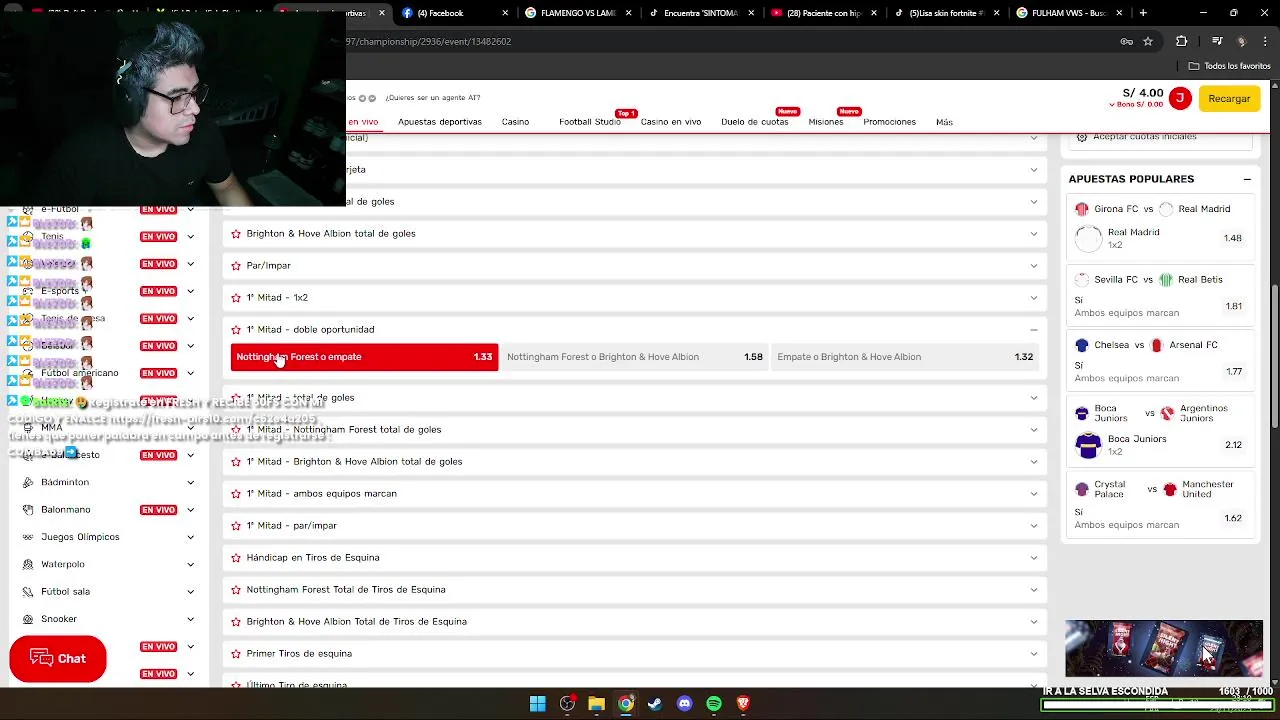
Task: Favorite Nottingham Forest Total de Tiros de Esquina
Action: tap(236, 590)
